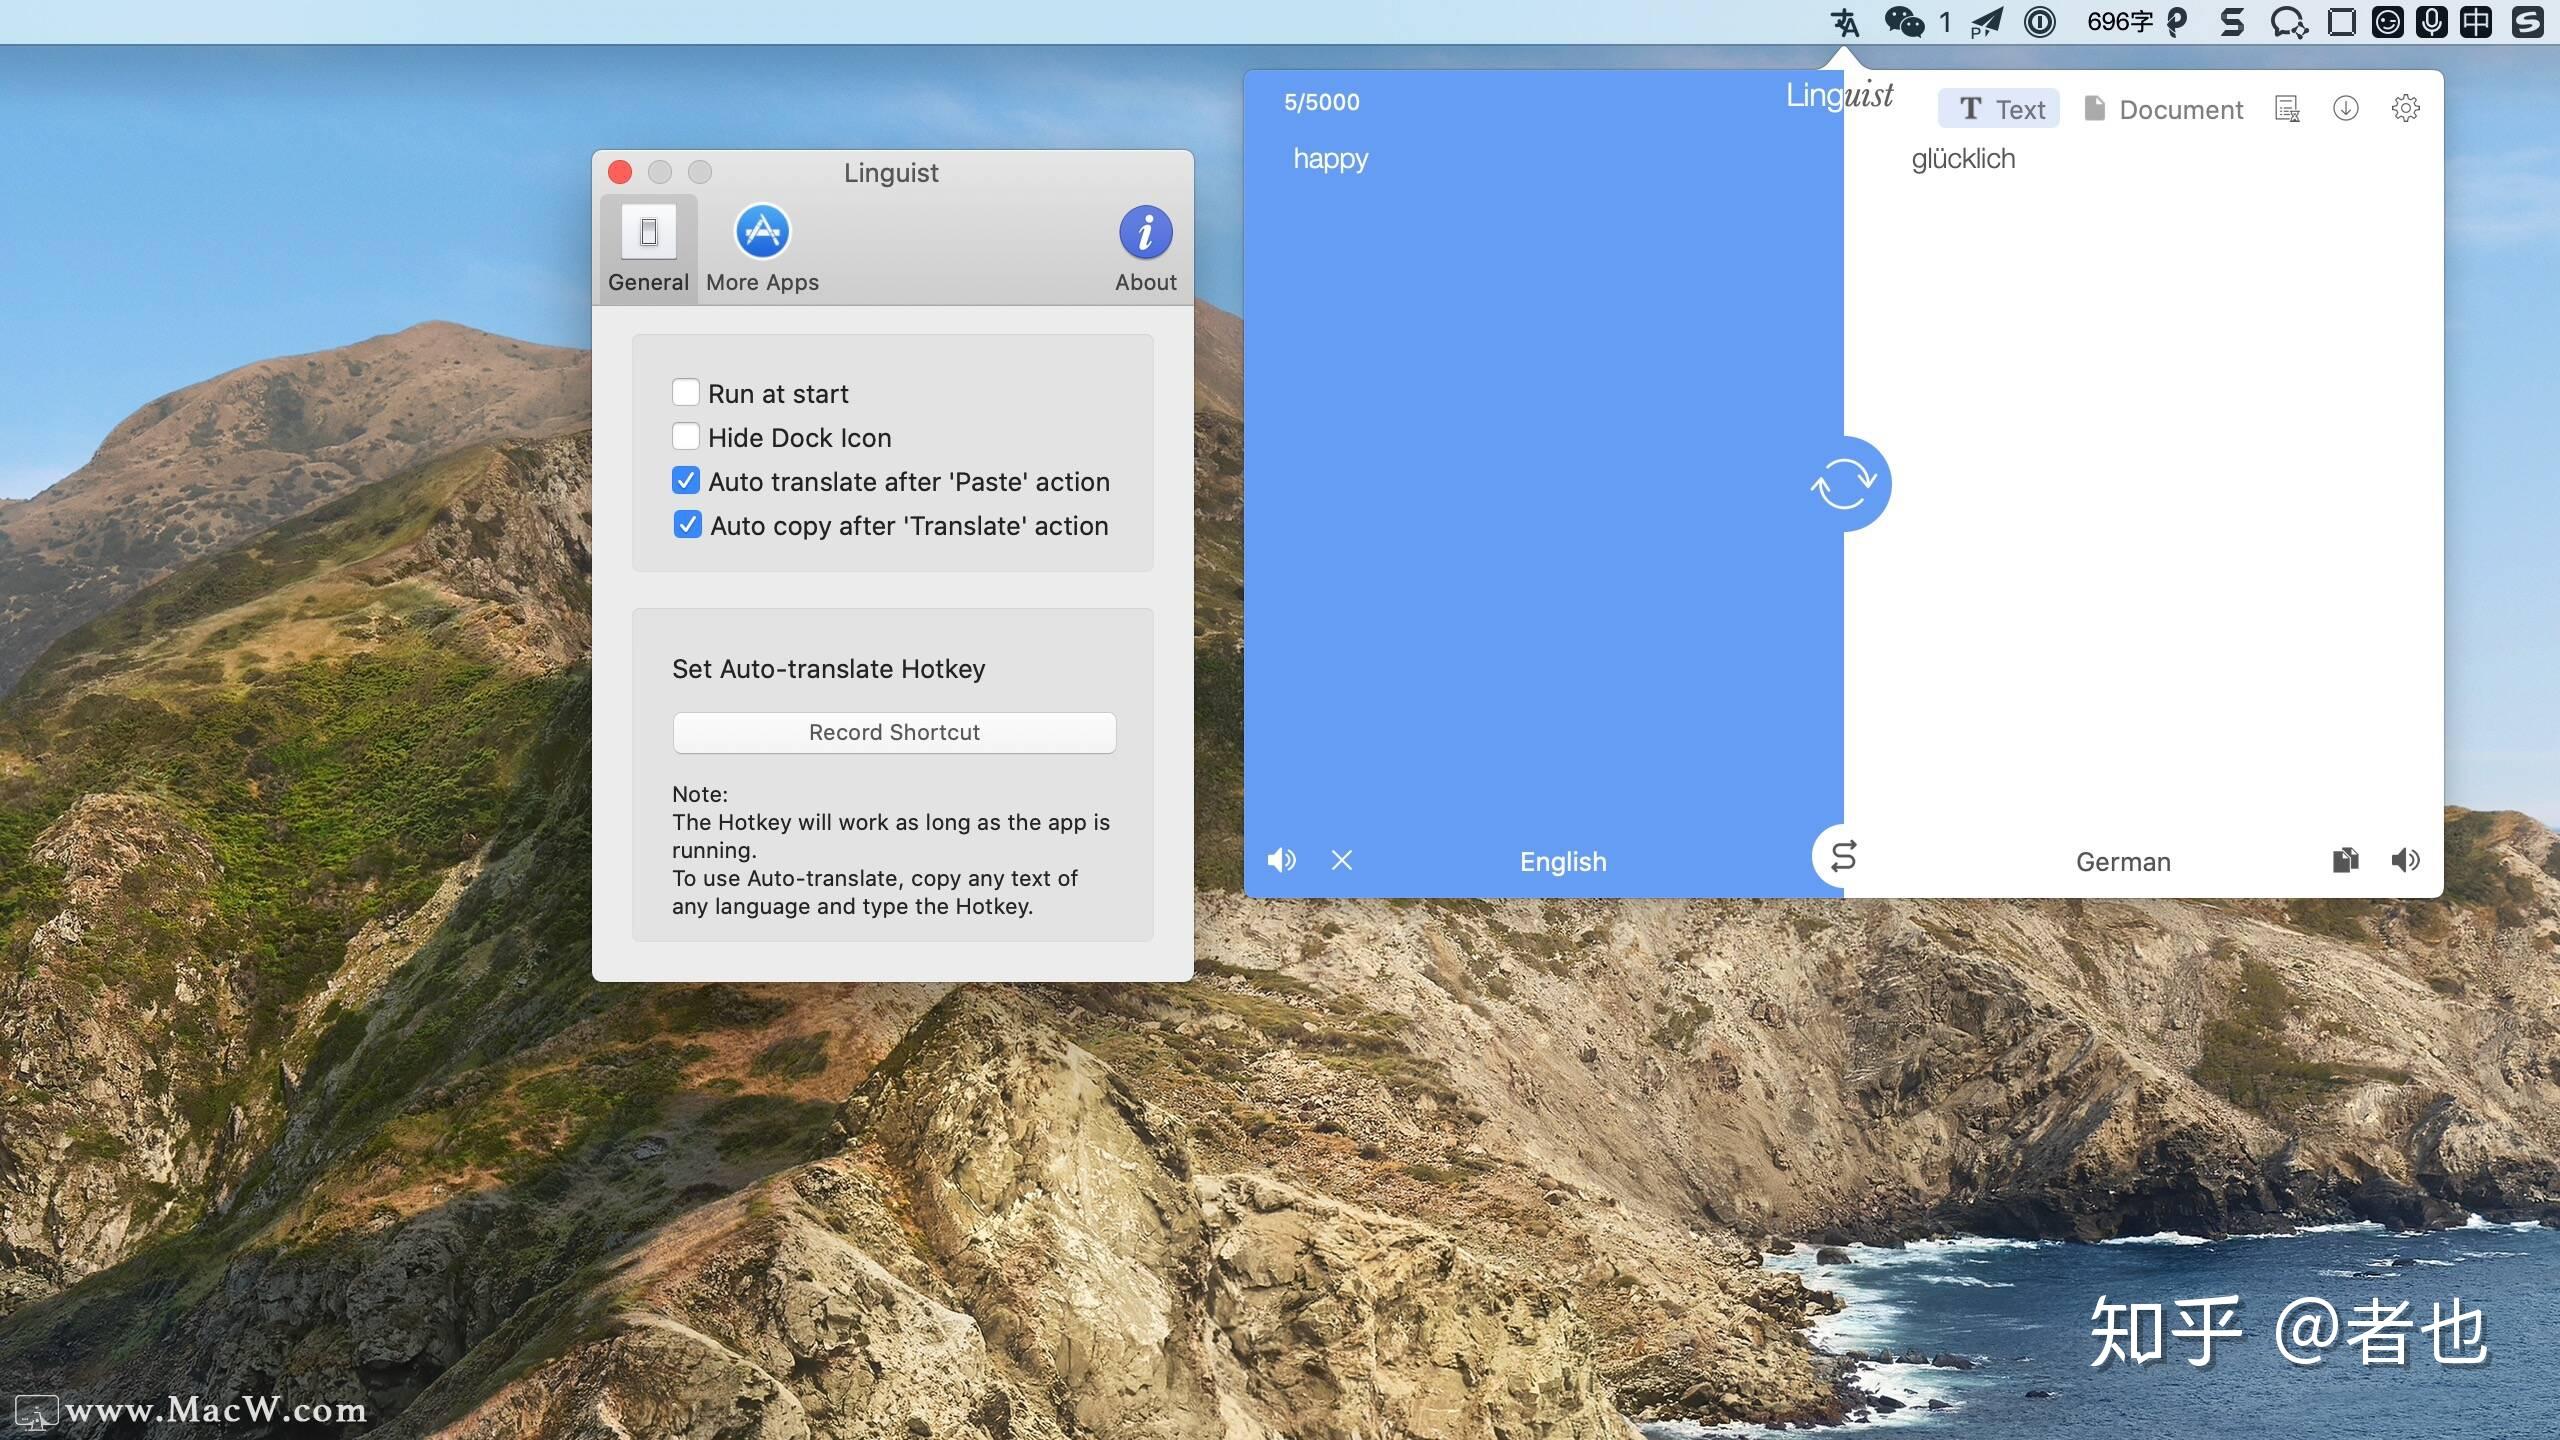The image size is (2560, 1440).
Task: Open the German target language selector
Action: click(x=2123, y=862)
